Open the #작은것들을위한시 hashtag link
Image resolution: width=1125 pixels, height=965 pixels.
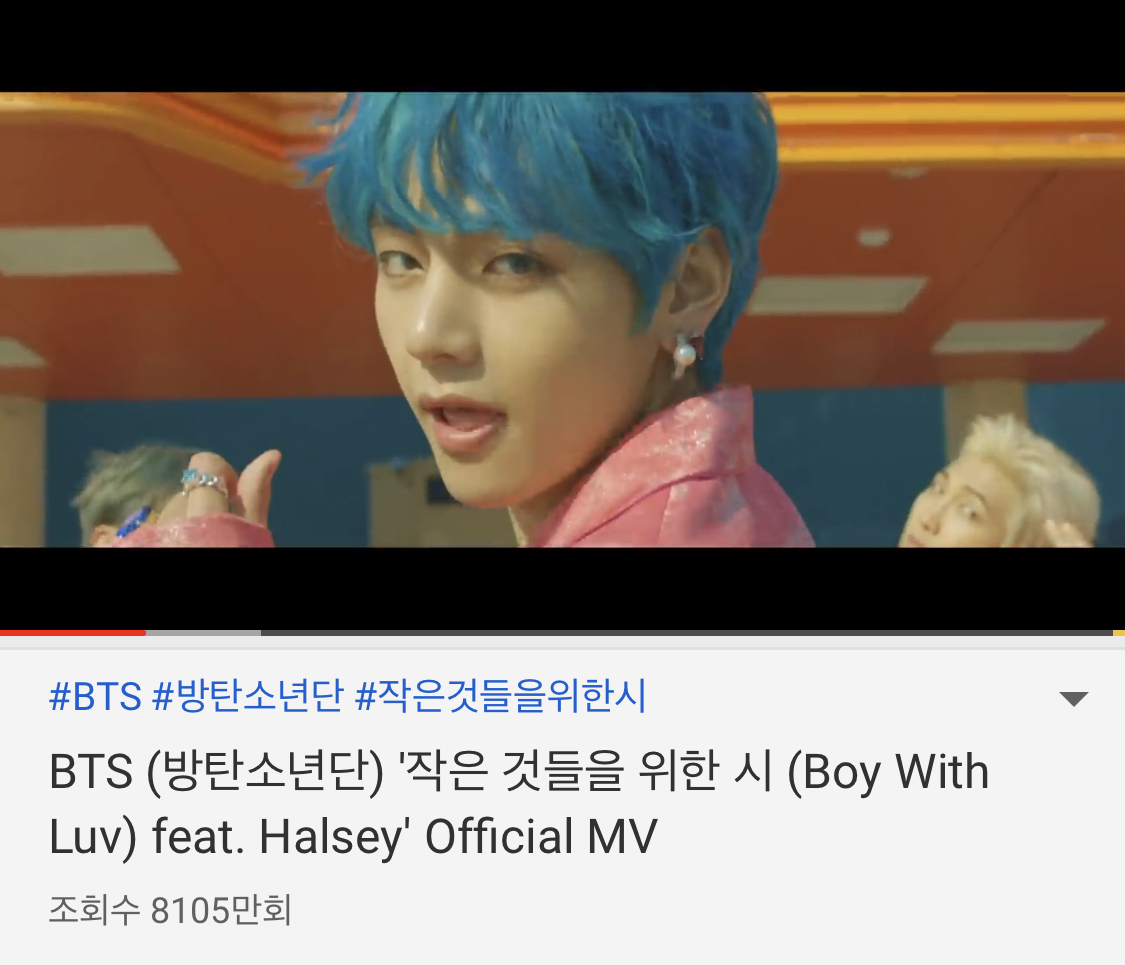501,696
